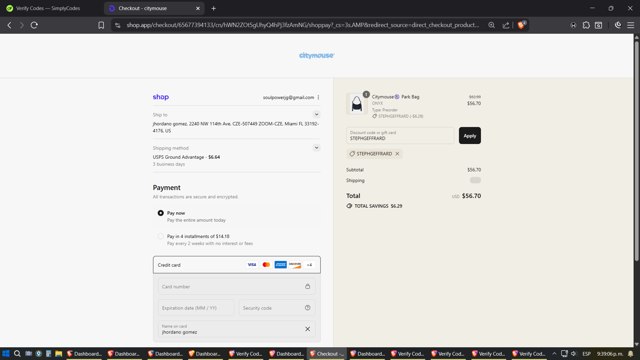Viewport: 640px width, 360px height.
Task: Click the Discount code or gift card field
Action: (x=400, y=136)
